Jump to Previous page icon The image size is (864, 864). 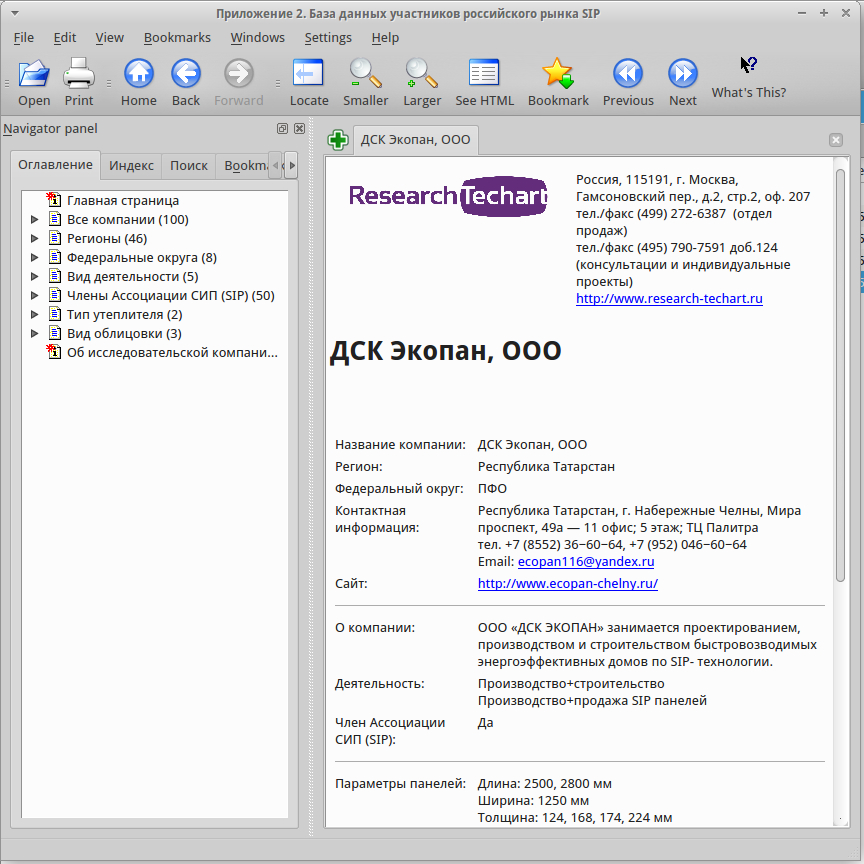(628, 74)
